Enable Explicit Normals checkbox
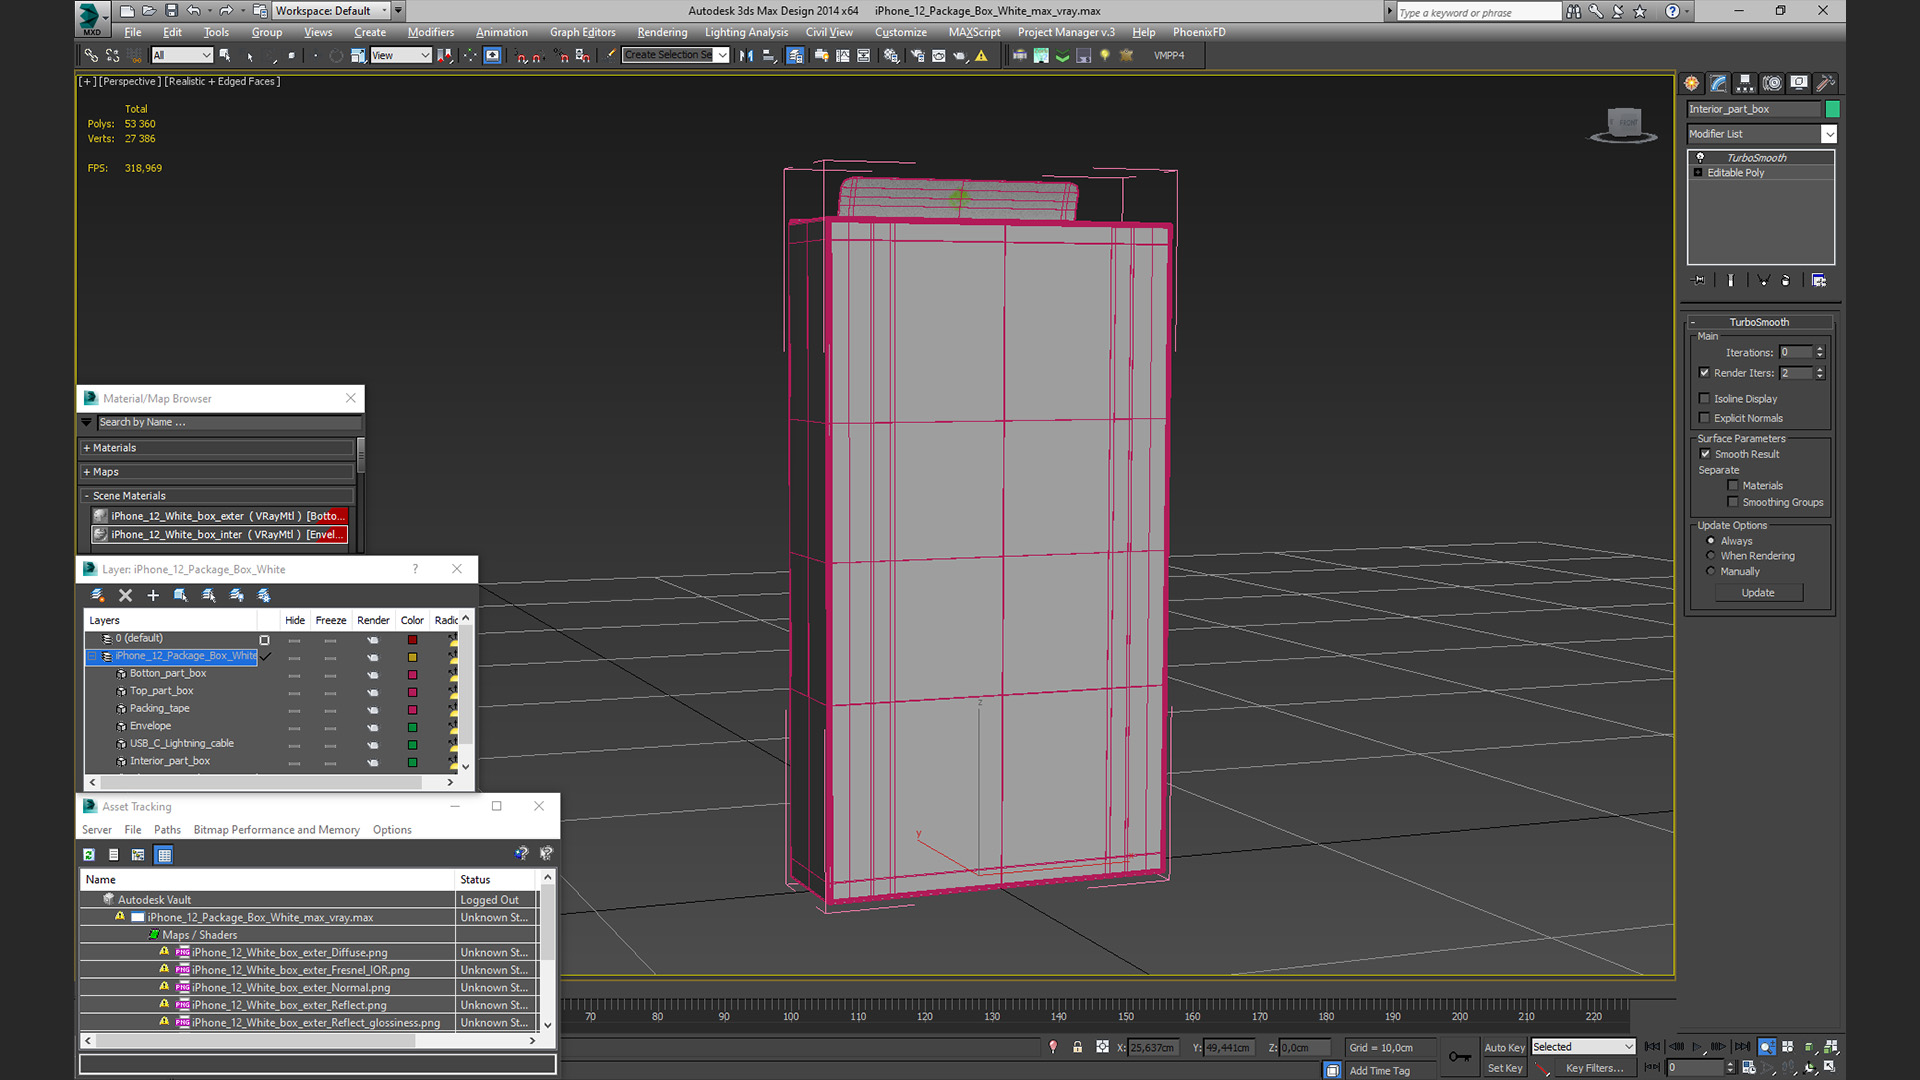The width and height of the screenshot is (1920, 1080). pos(1704,419)
